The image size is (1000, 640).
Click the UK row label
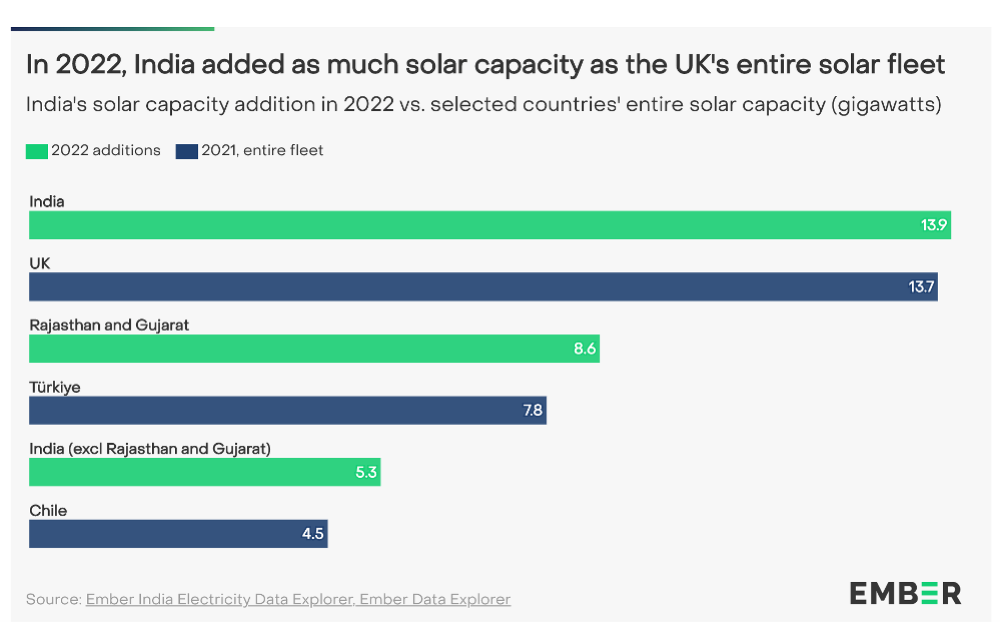pos(40,263)
